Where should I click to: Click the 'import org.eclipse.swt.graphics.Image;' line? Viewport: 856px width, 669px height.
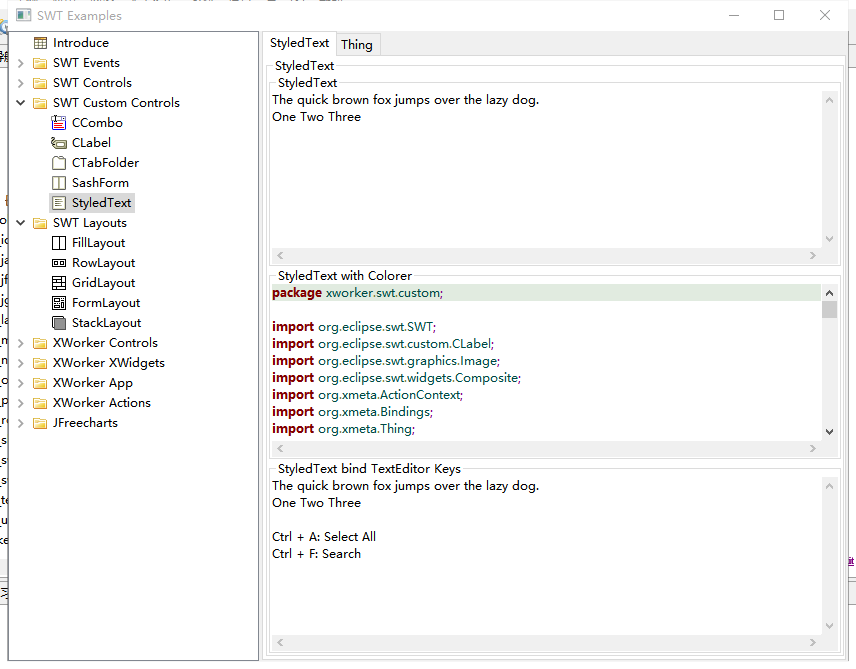(x=386, y=362)
